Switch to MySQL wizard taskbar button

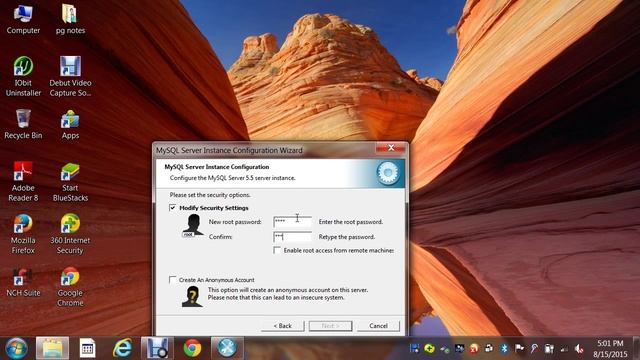click(x=227, y=348)
